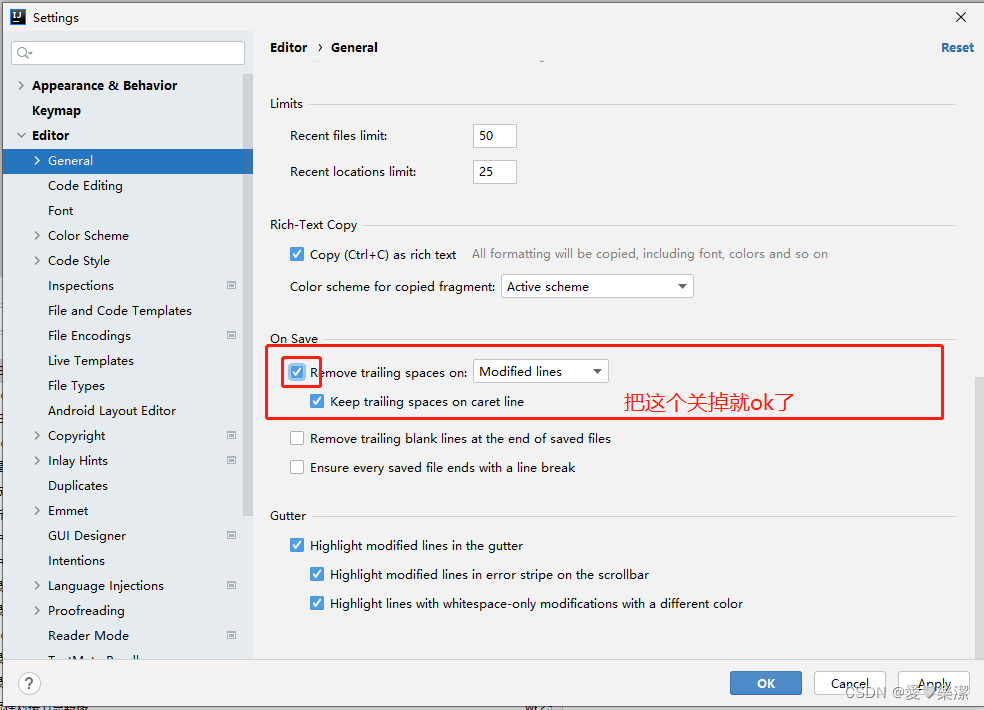Viewport: 984px width, 710px height.
Task: Click the search magnifier icon in settings
Action: coord(24,53)
